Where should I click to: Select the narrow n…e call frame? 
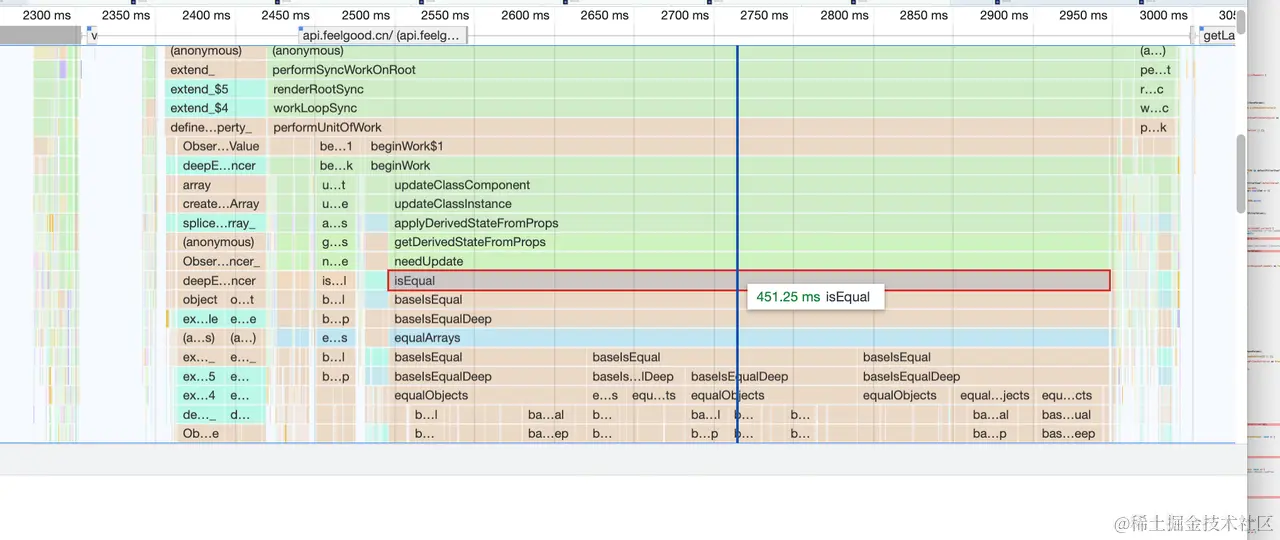click(x=333, y=261)
